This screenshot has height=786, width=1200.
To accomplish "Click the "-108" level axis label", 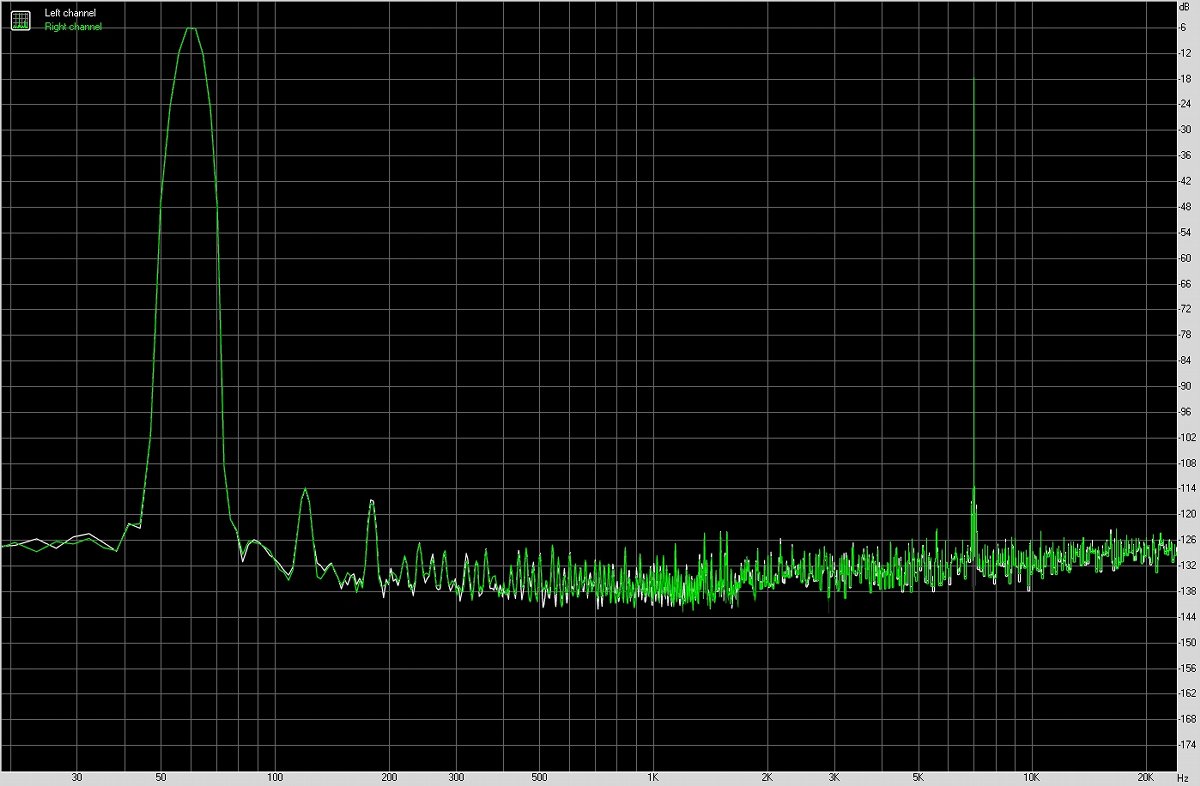I will point(1187,464).
